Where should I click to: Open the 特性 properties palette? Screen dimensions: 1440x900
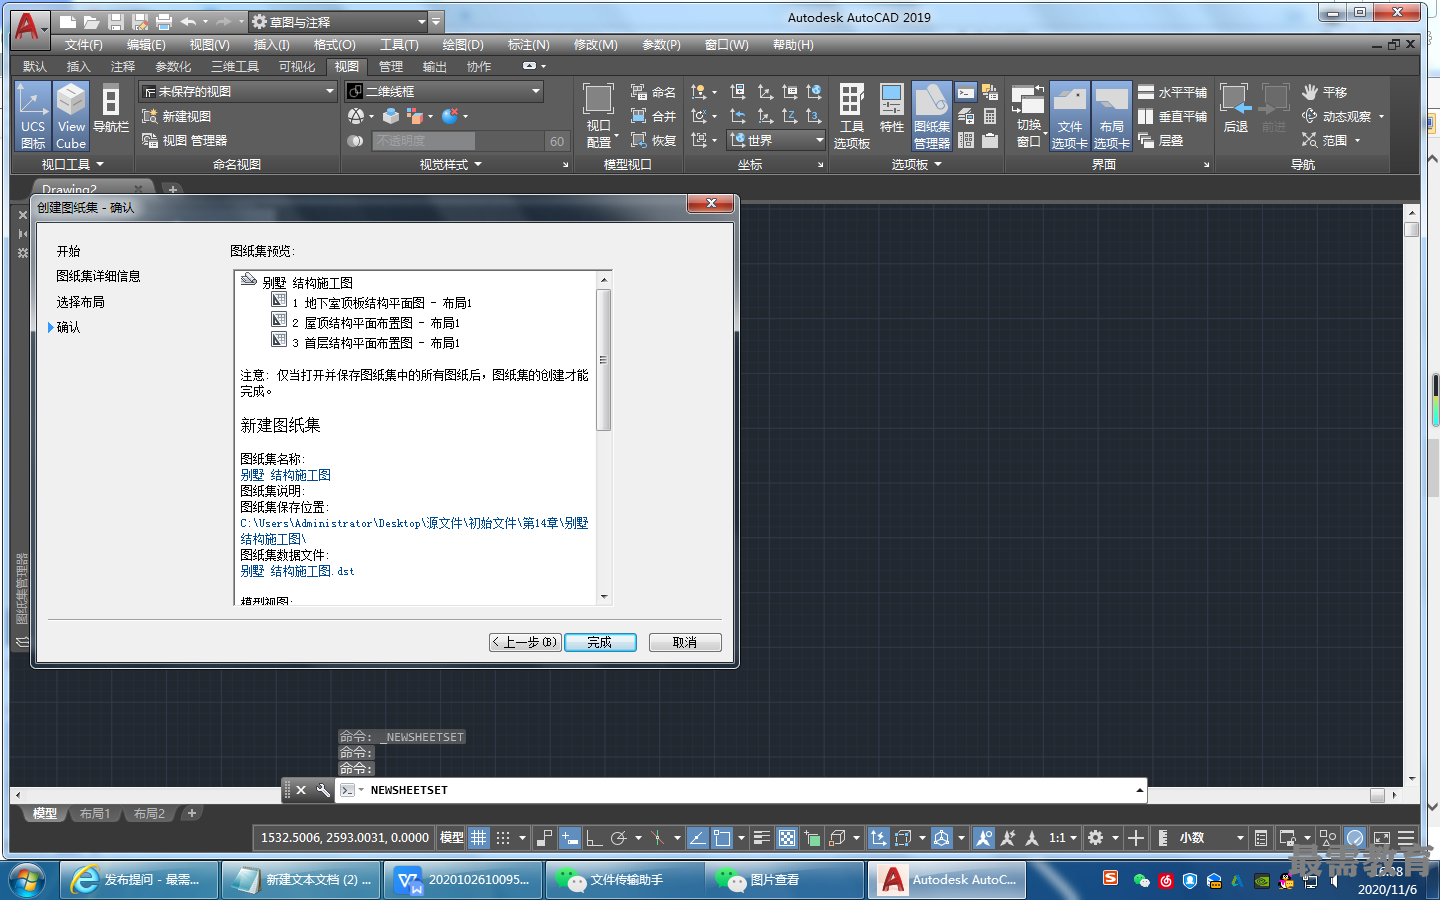891,110
